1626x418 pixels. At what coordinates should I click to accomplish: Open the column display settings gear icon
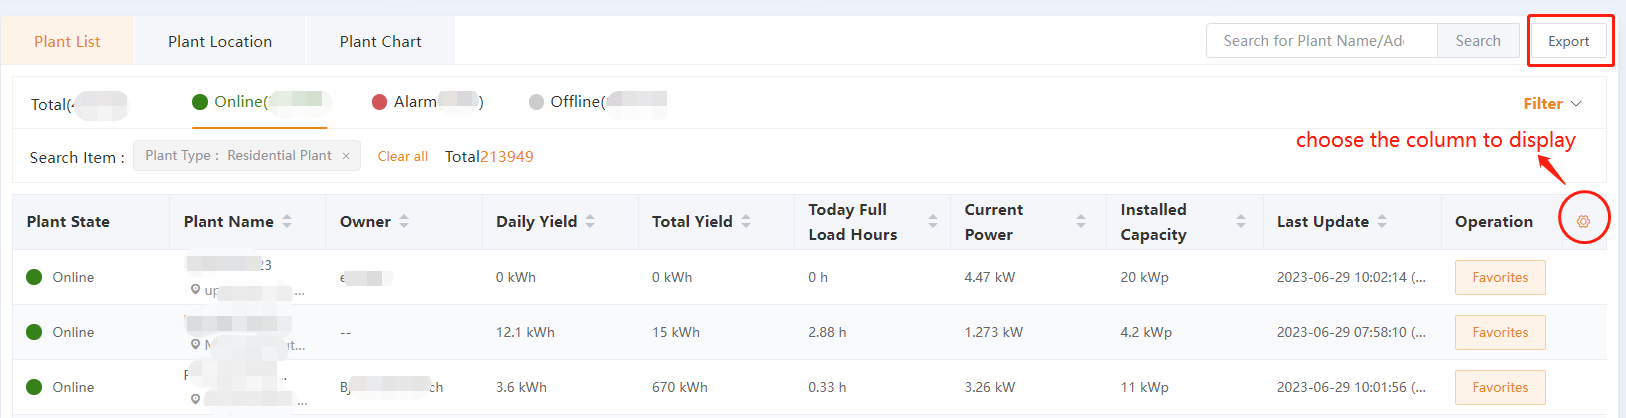1583,221
